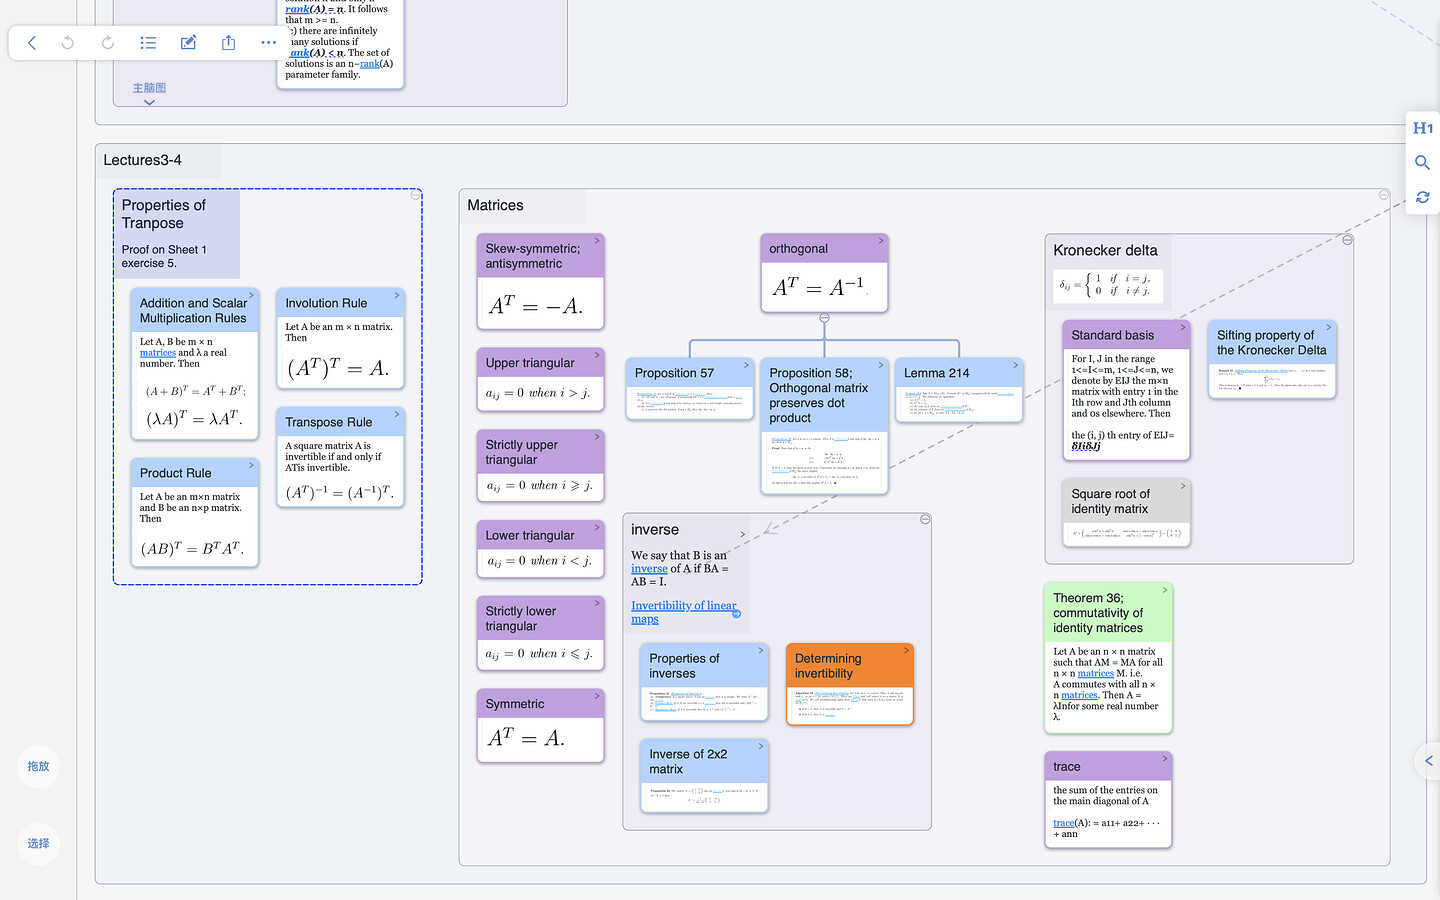
Task: Open the 'Invertibility of linear maps' link
Action: tap(683, 612)
